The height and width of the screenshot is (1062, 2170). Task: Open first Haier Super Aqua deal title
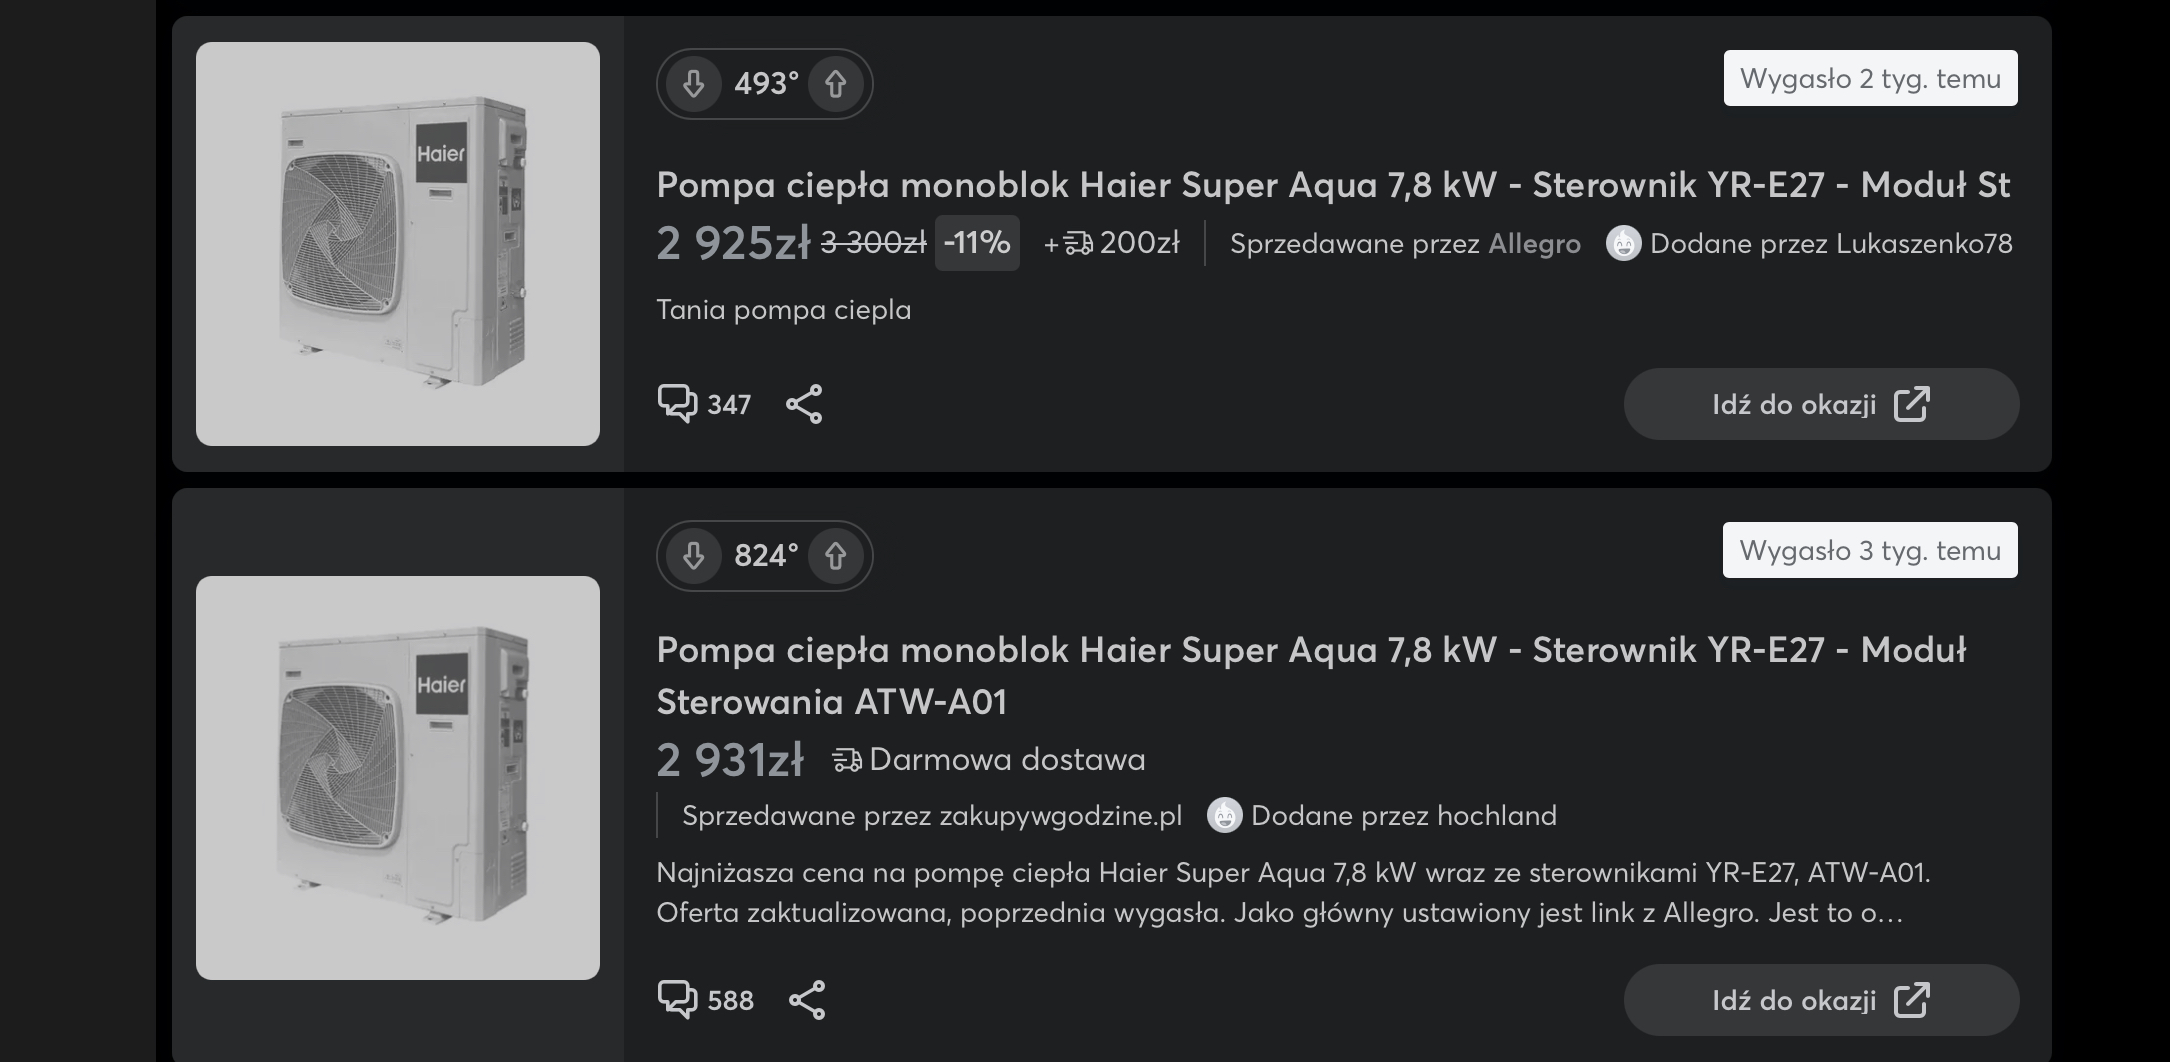(1332, 185)
